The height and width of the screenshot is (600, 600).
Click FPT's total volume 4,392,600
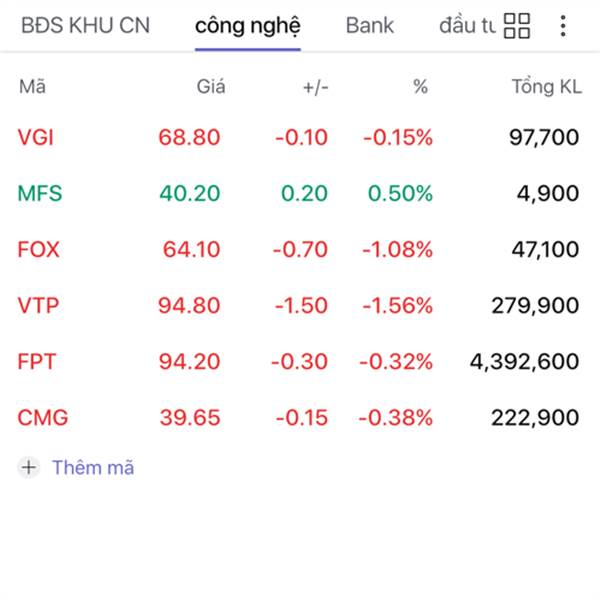click(x=525, y=362)
